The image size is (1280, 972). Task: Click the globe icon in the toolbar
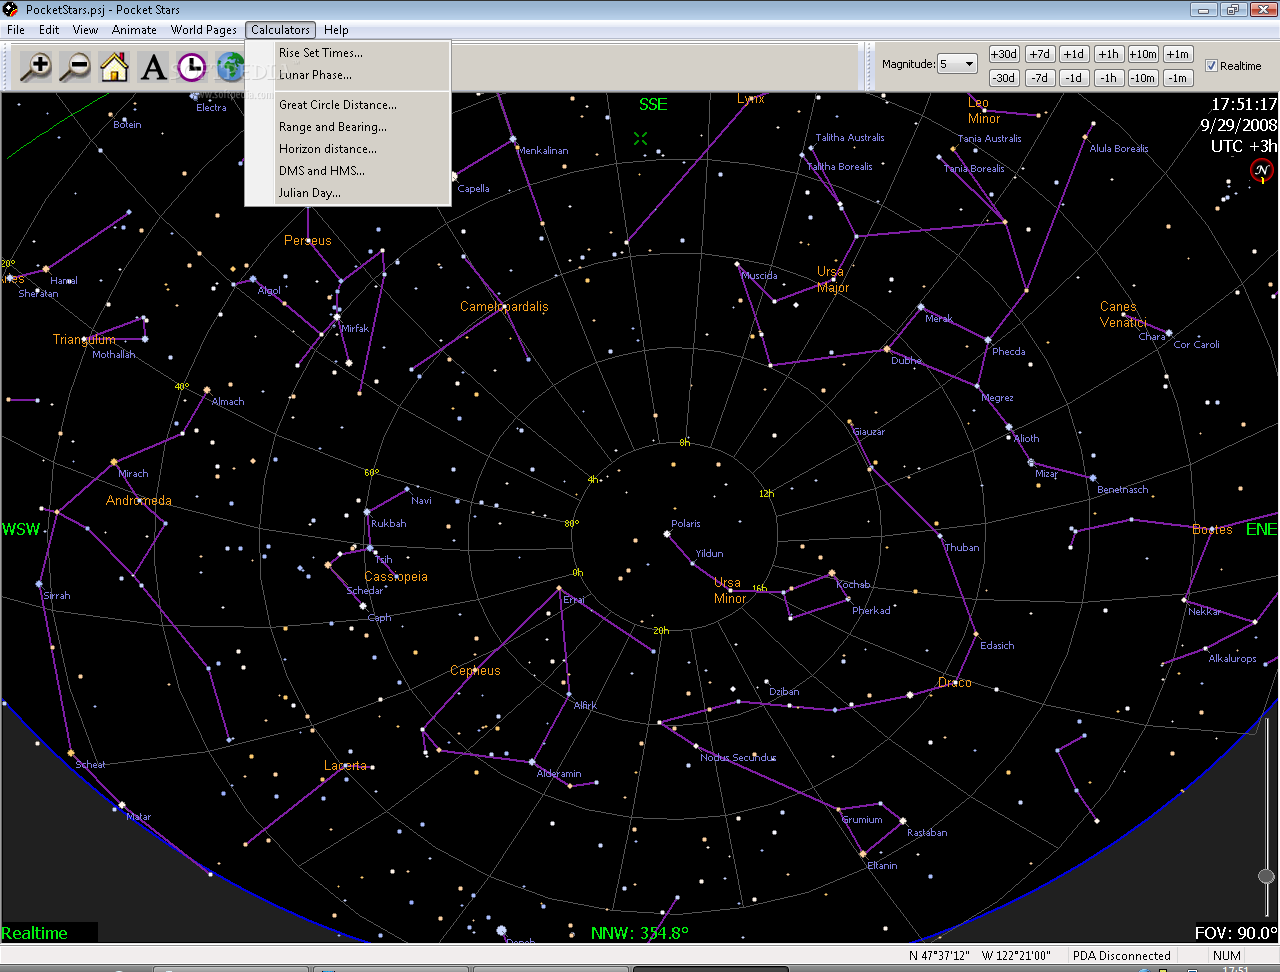[x=230, y=67]
